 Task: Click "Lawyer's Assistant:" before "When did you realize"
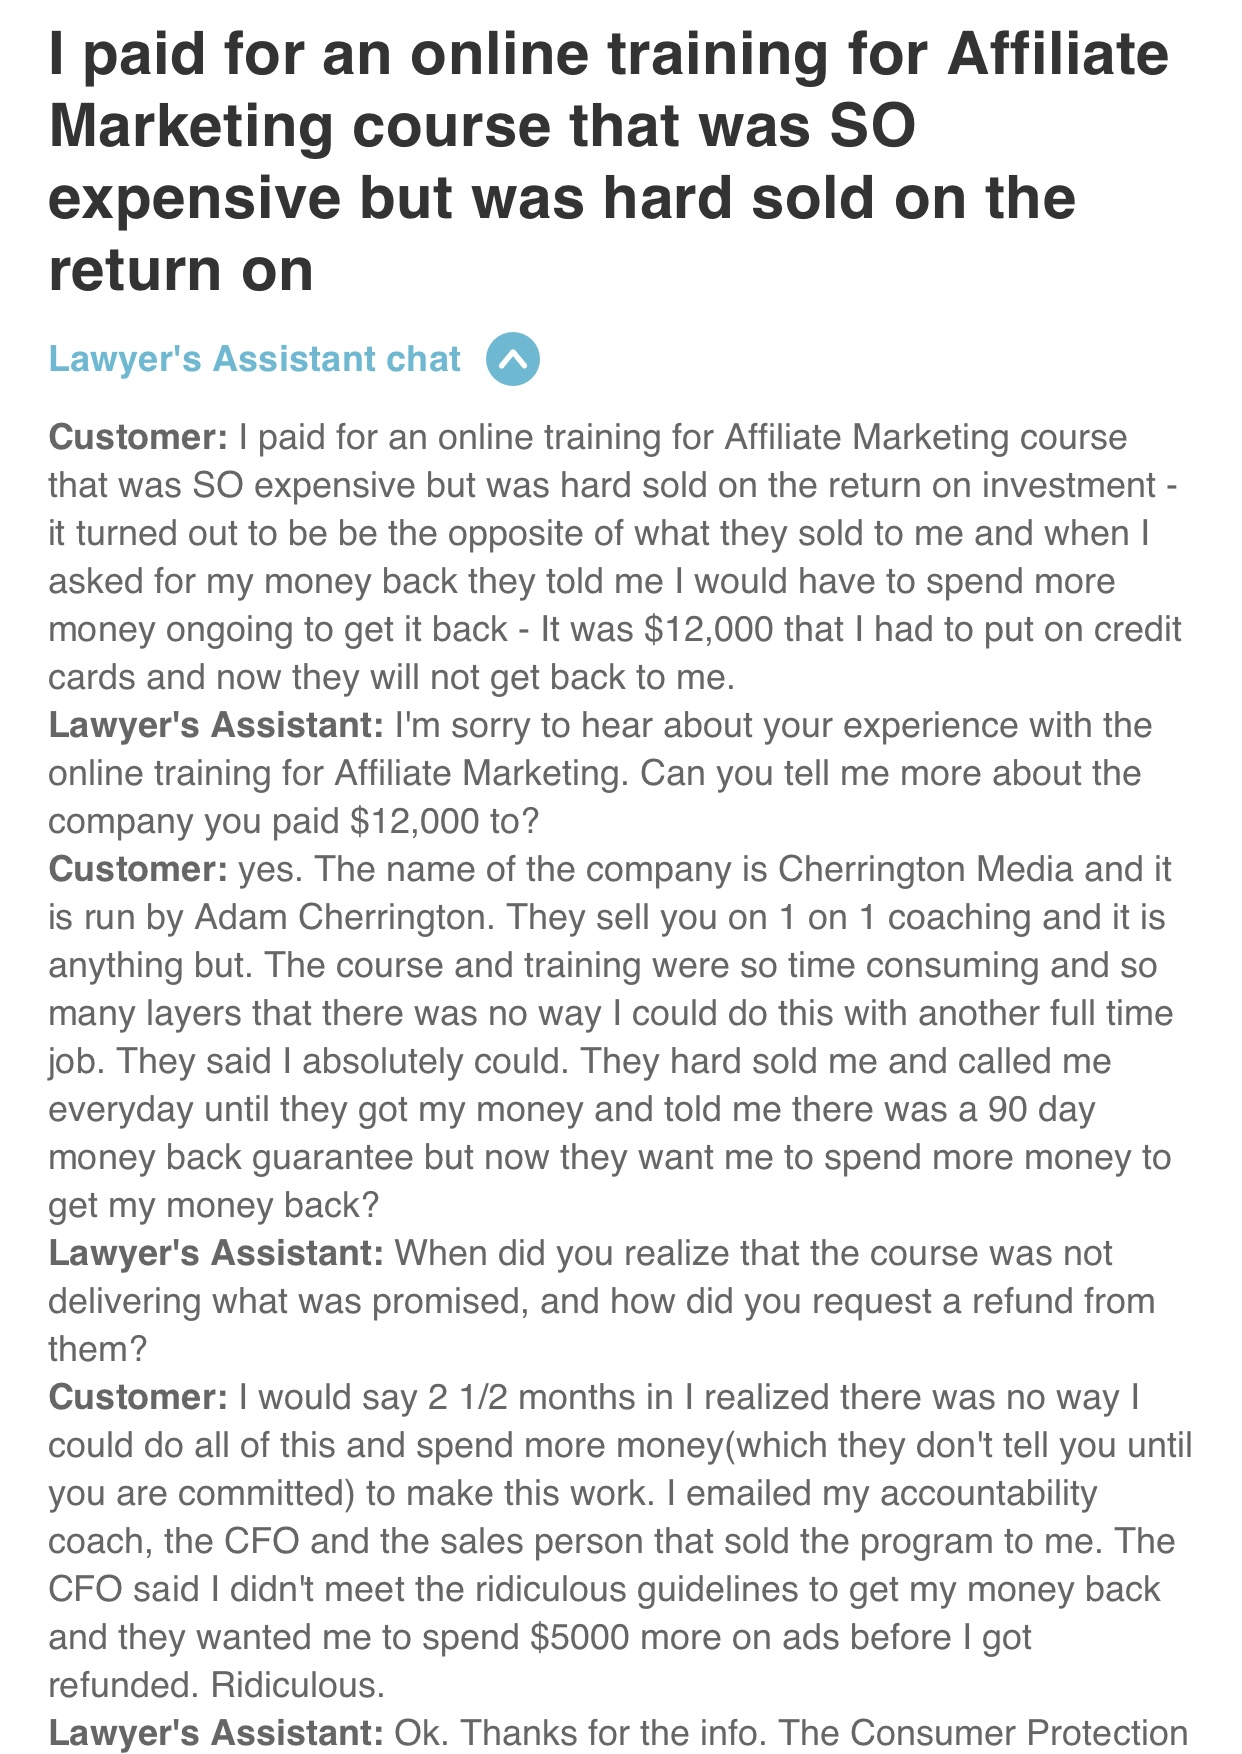216,1253
